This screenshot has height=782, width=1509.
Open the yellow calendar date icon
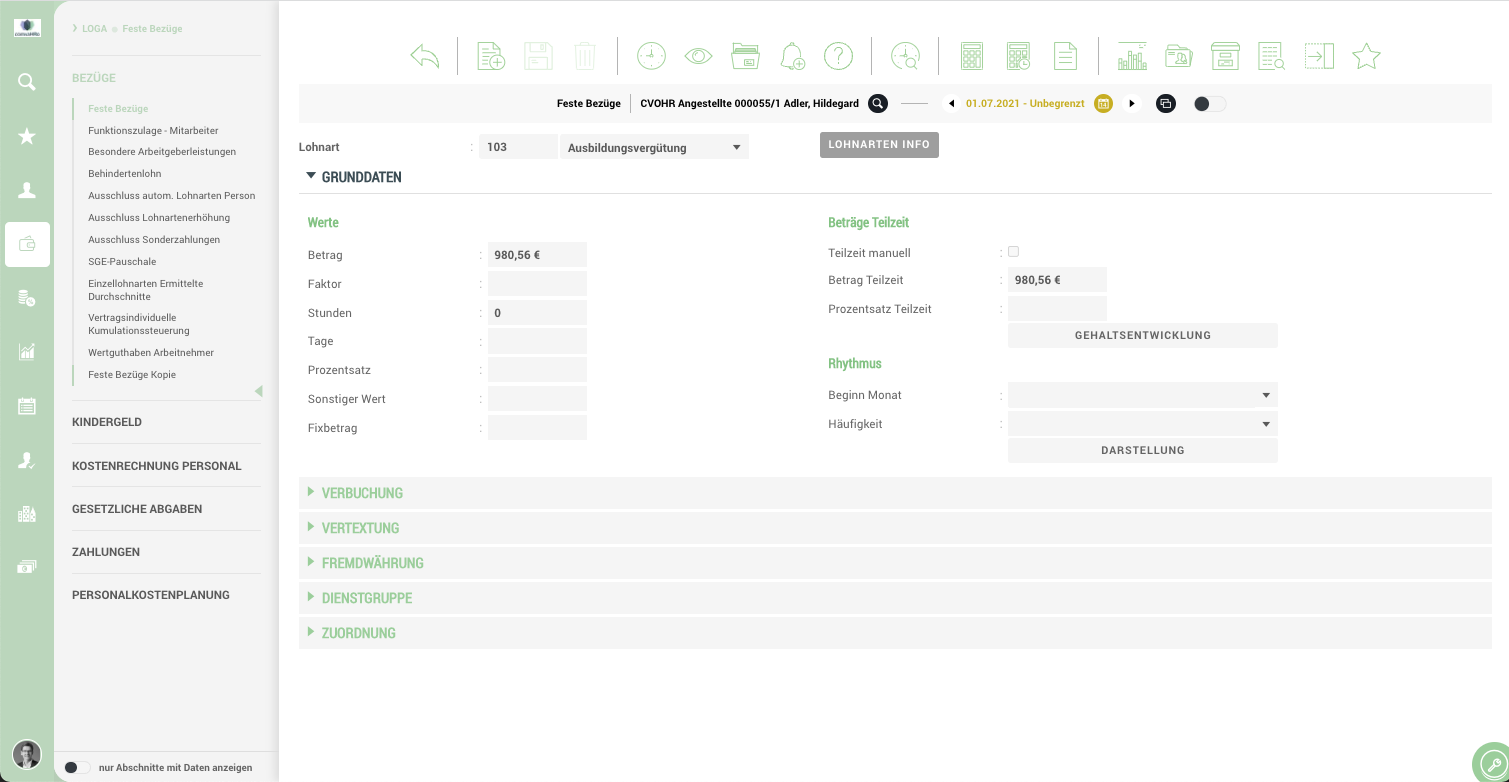[1103, 104]
